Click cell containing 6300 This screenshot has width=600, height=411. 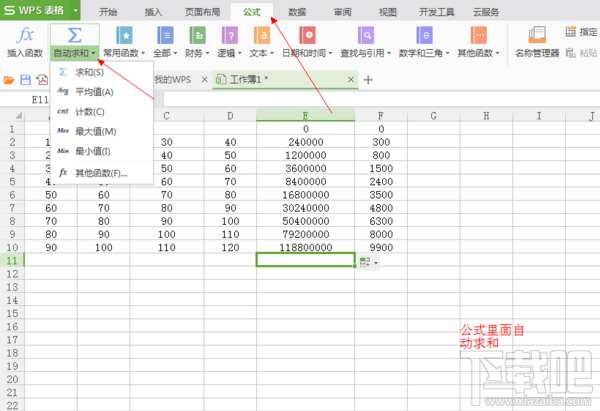(x=381, y=221)
